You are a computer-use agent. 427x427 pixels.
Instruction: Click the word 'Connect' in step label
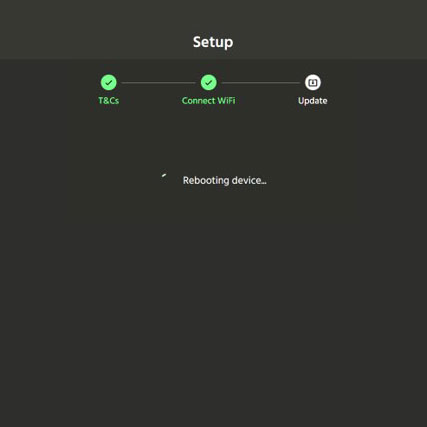(x=198, y=101)
